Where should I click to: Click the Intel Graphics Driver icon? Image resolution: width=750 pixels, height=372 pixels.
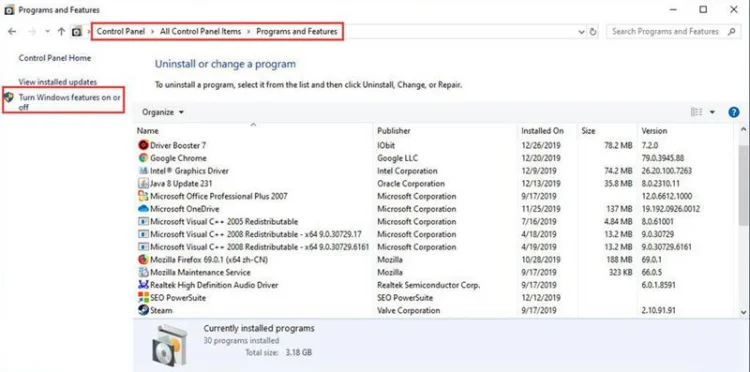pyautogui.click(x=143, y=171)
